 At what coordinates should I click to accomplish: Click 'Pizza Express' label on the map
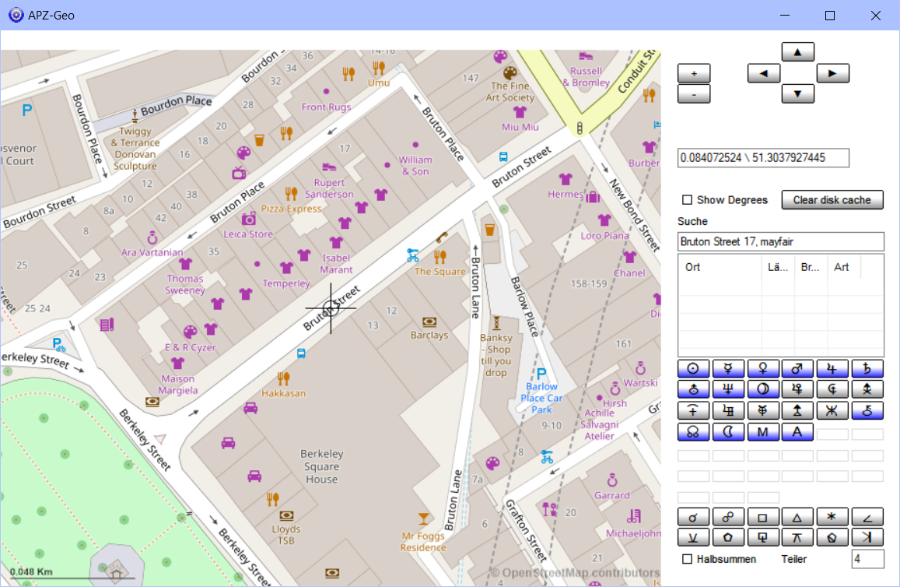291,209
